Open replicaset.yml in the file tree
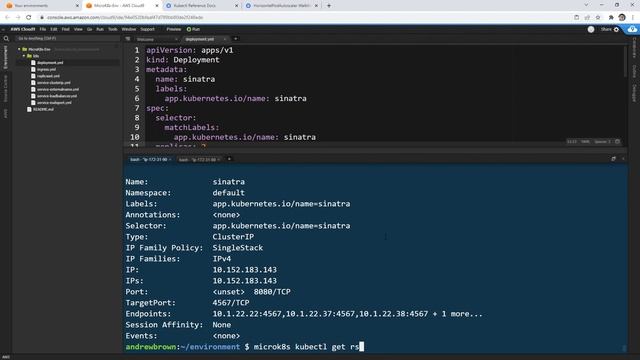 (x=48, y=76)
